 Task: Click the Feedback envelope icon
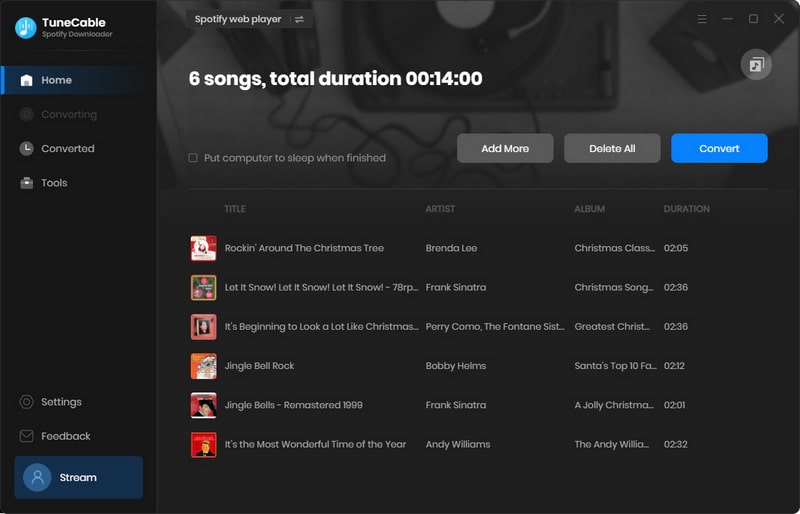pos(27,436)
